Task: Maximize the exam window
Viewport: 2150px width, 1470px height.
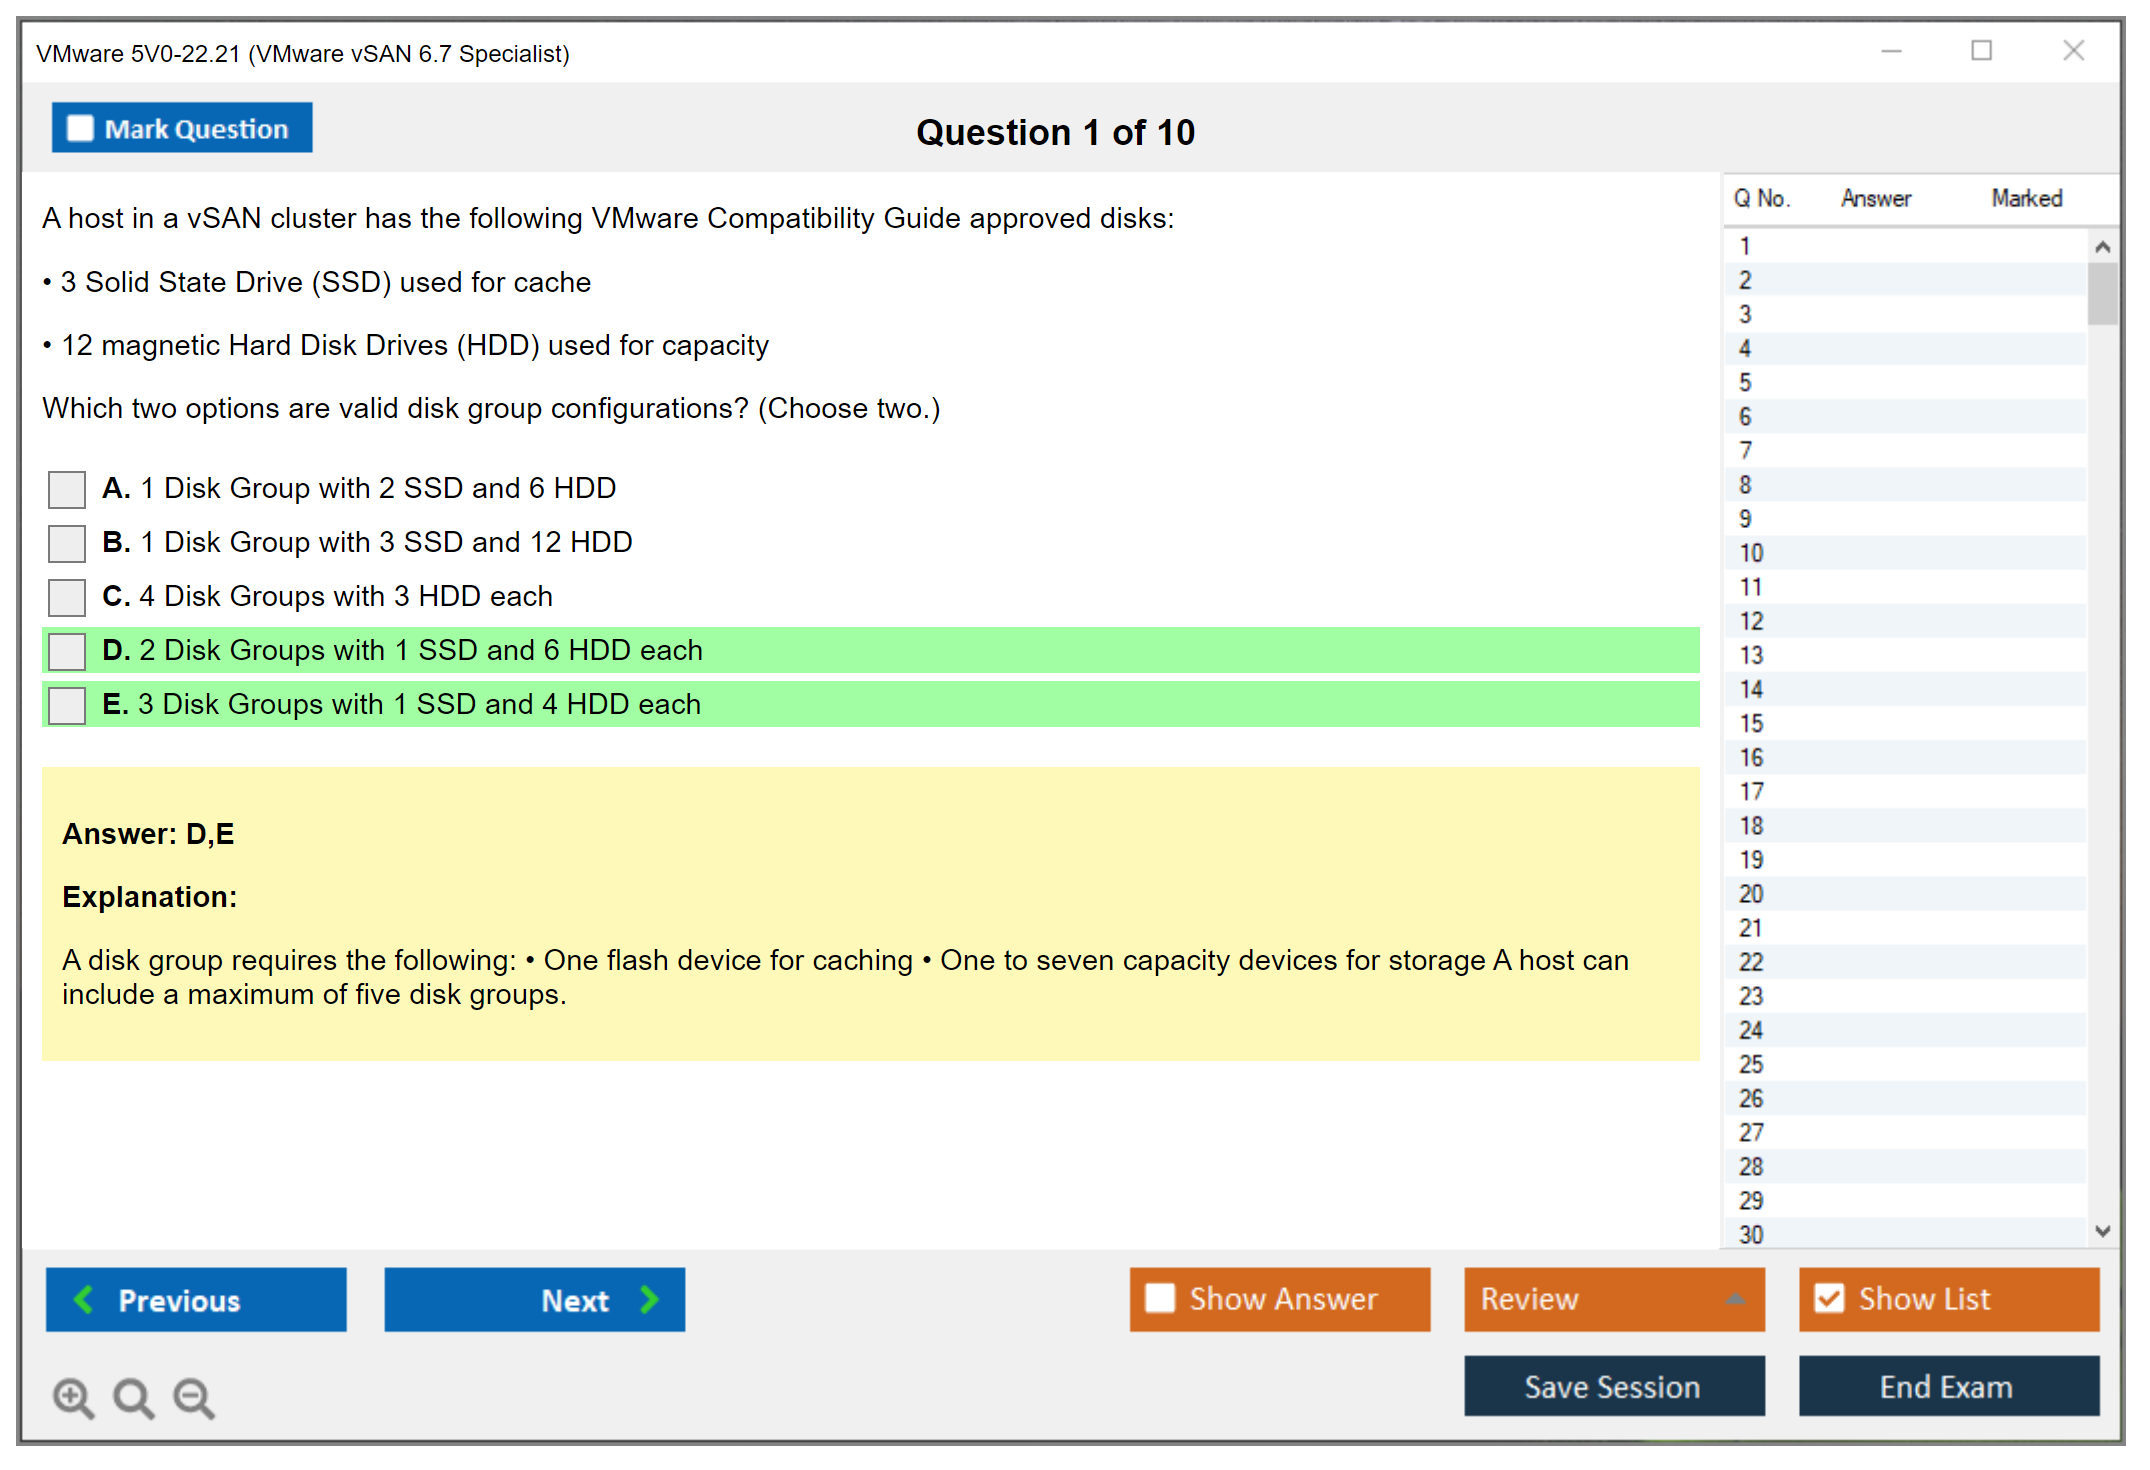Action: click(x=1981, y=51)
